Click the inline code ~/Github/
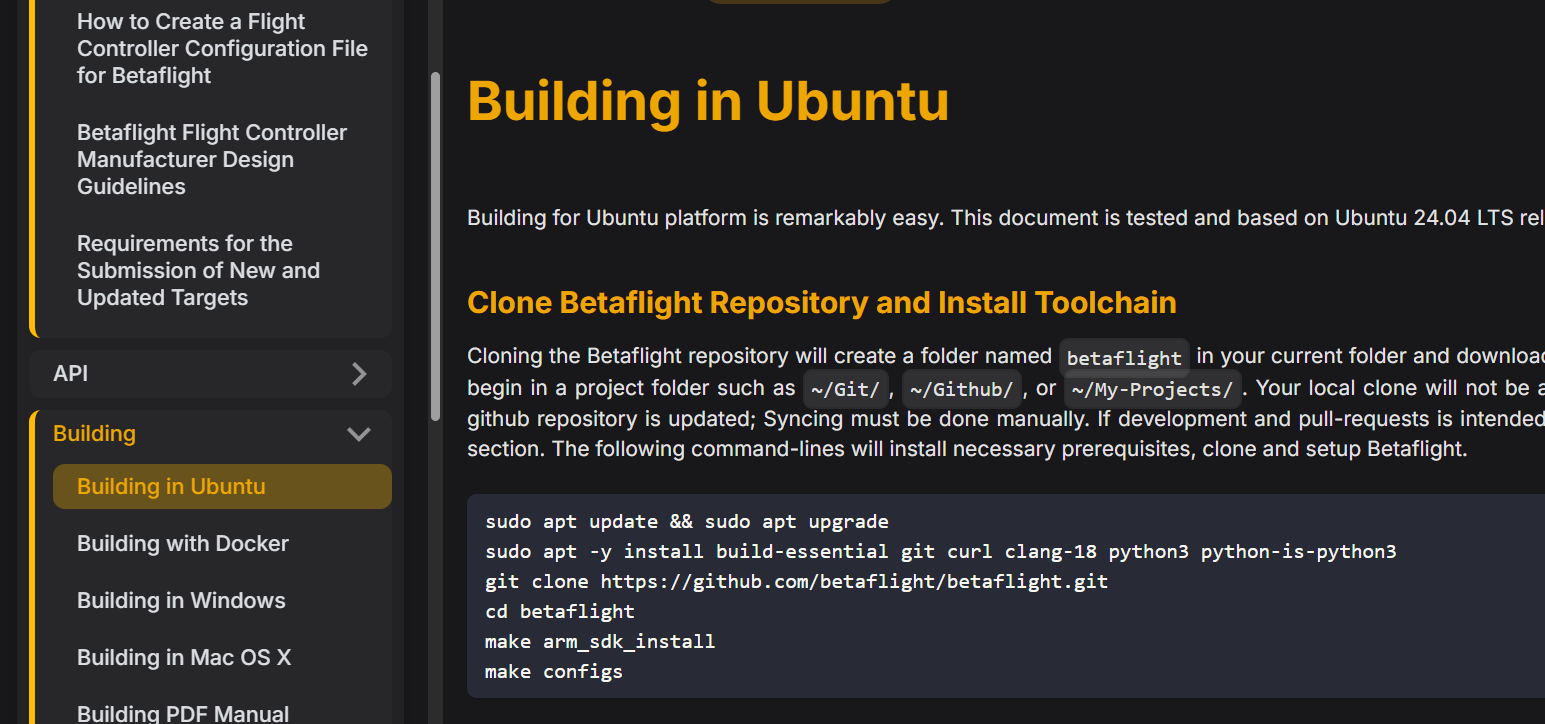 [x=962, y=389]
